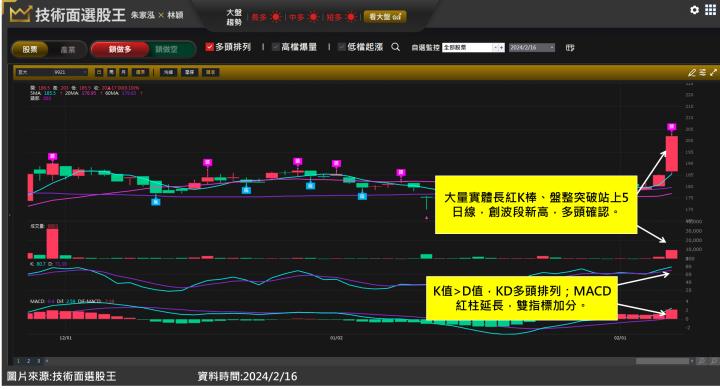The image size is (720, 389).
Task: Click the search magnifier icon
Action: tap(395, 47)
